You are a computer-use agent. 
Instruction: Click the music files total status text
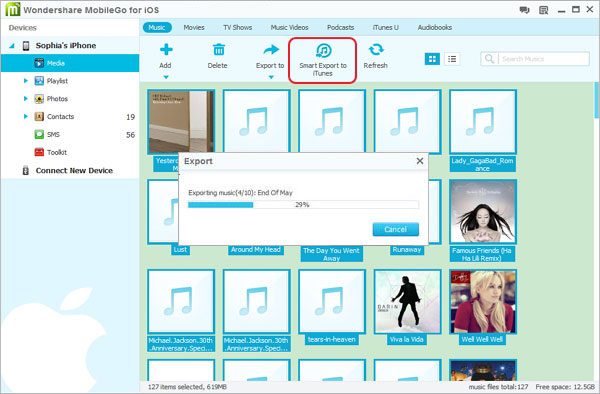click(x=498, y=387)
